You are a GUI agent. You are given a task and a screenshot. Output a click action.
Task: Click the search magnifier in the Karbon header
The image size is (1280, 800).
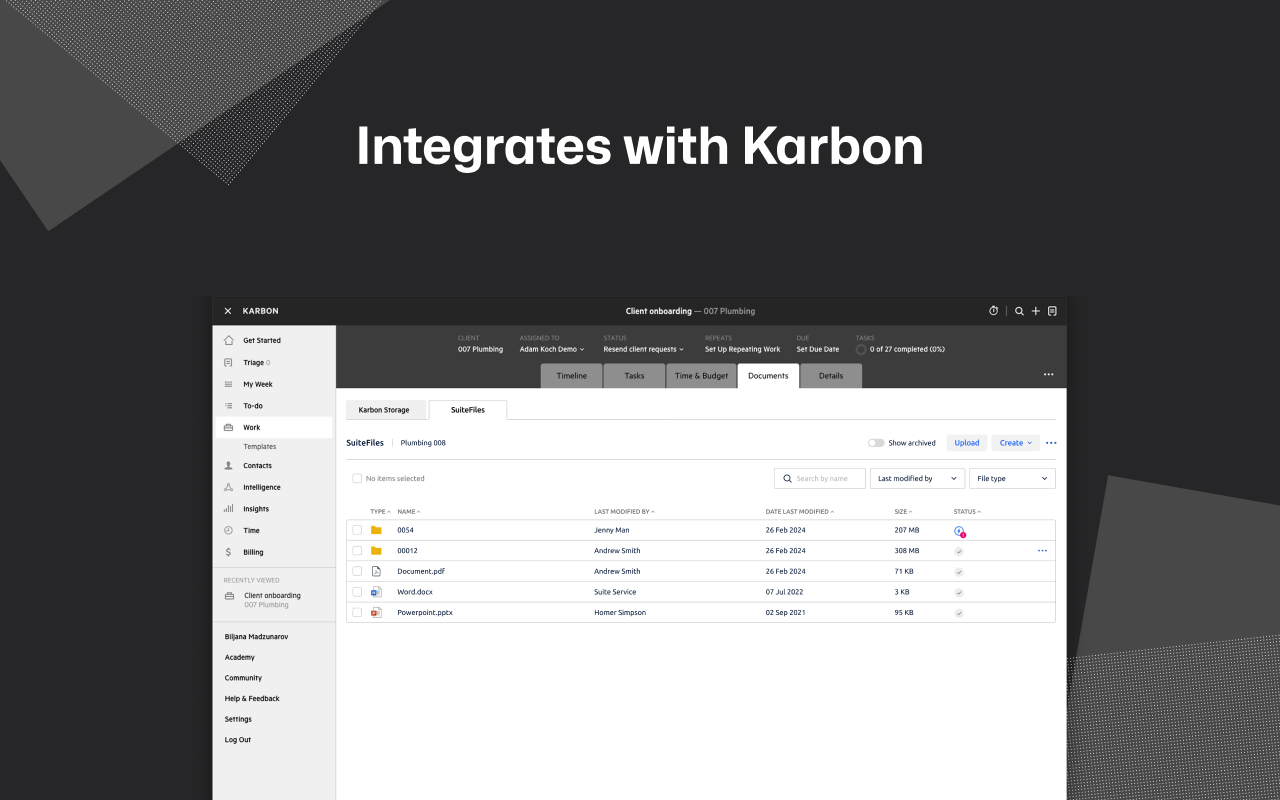click(x=1019, y=311)
